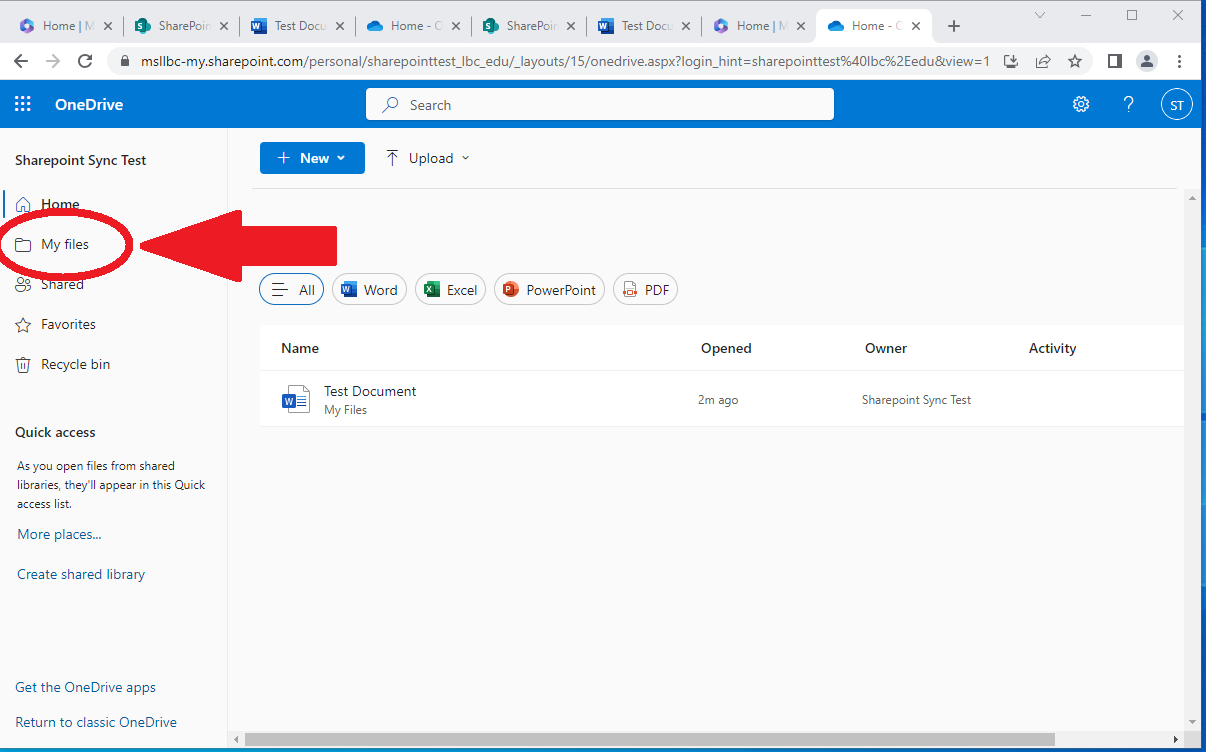The height and width of the screenshot is (752, 1206).
Task: Click the Recycle bin trash icon
Action: (x=23, y=365)
